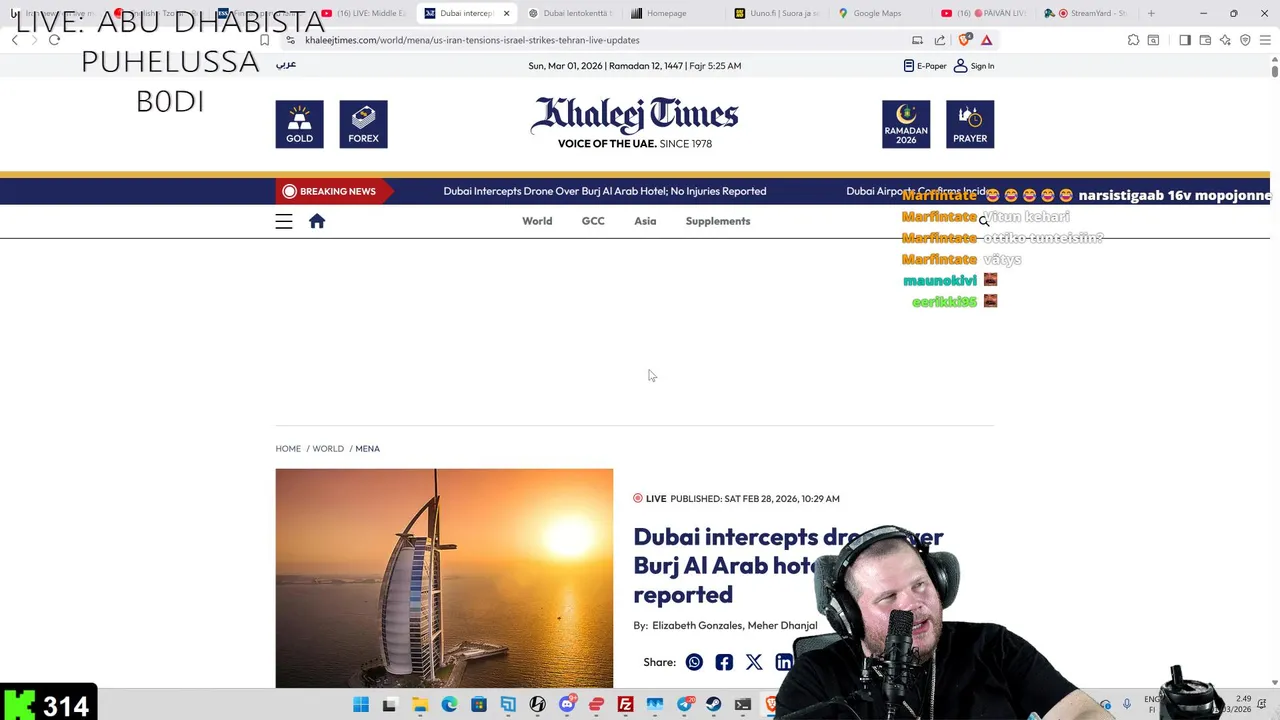Open the hamburger navigation menu
The width and height of the screenshot is (1280, 720).
click(284, 221)
